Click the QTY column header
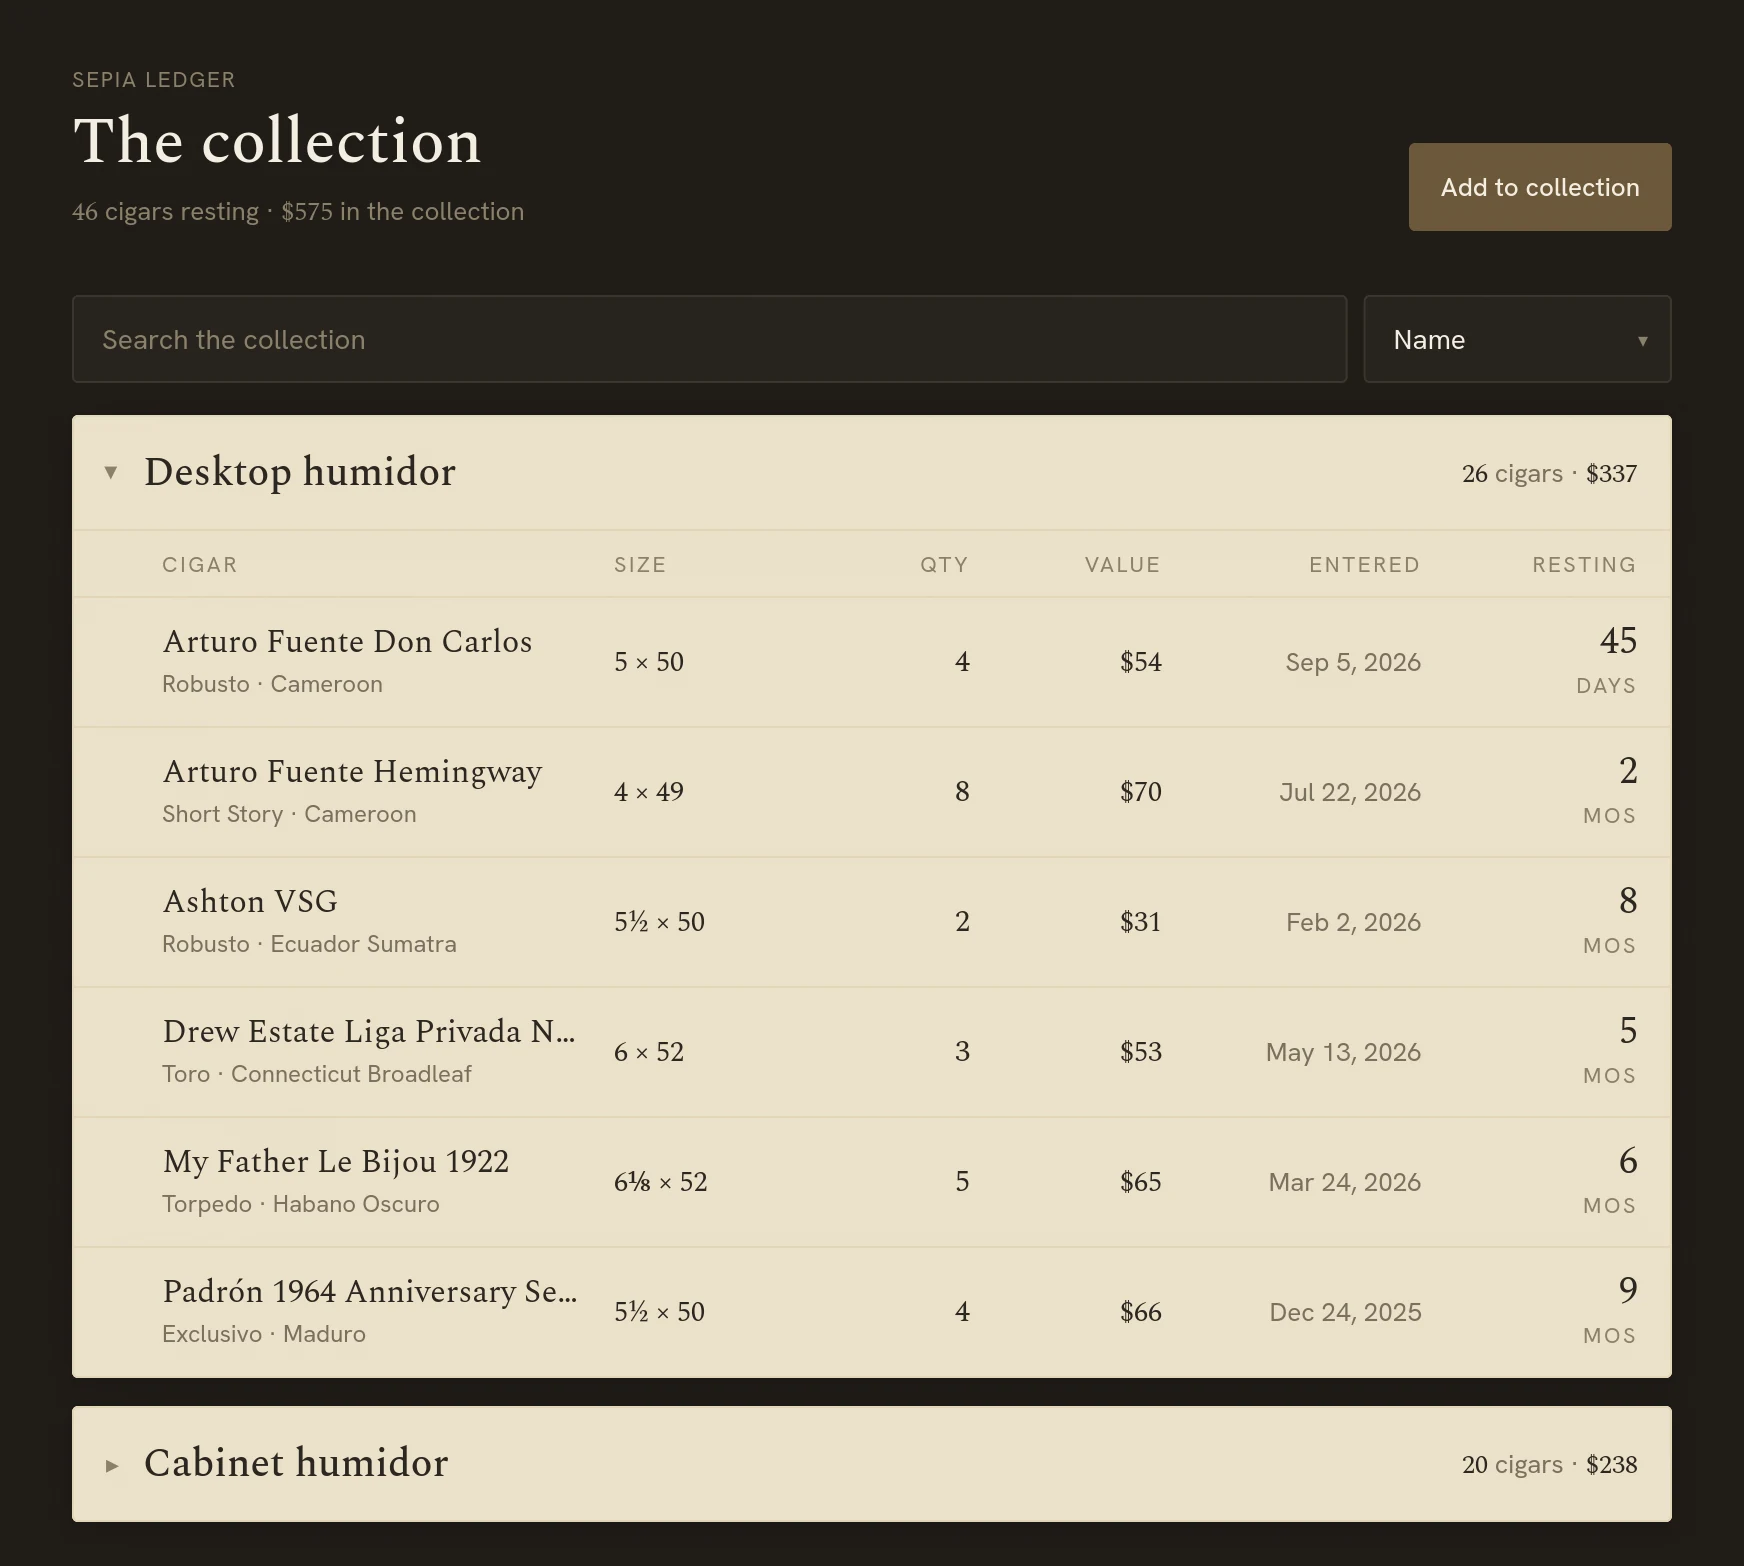 [944, 565]
